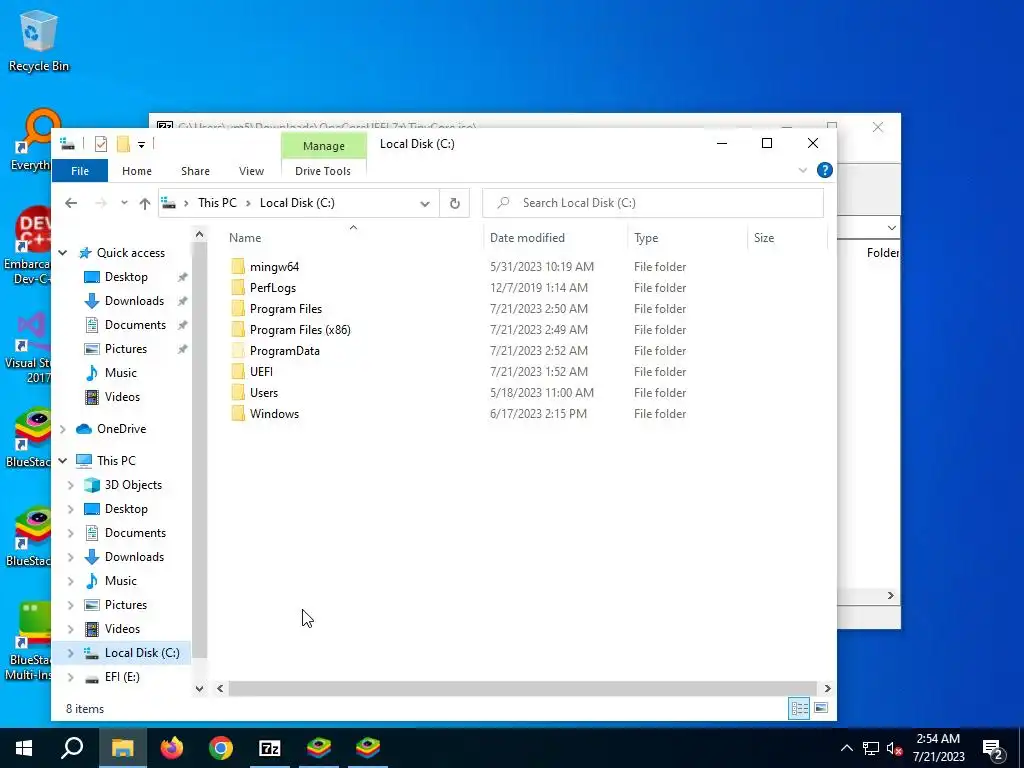Click Local Disk (C:) breadcrumb segment

coord(297,203)
